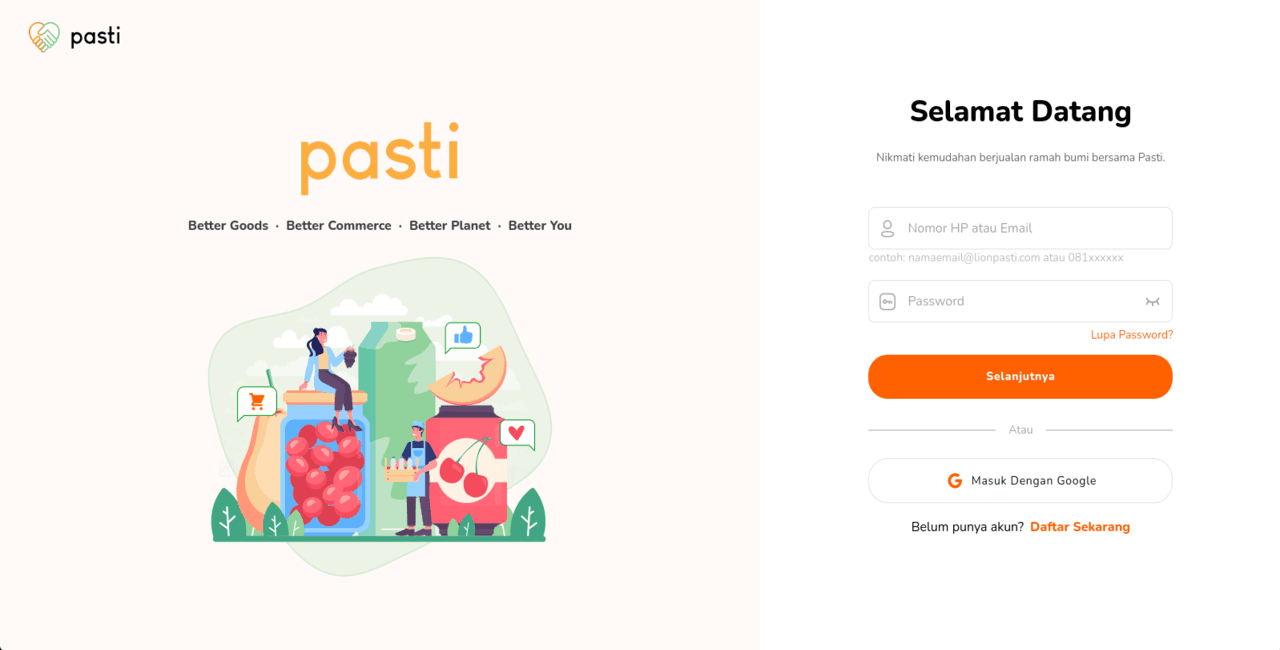Click the Pasti handshake logo icon
This screenshot has height=650, width=1280.
42,36
